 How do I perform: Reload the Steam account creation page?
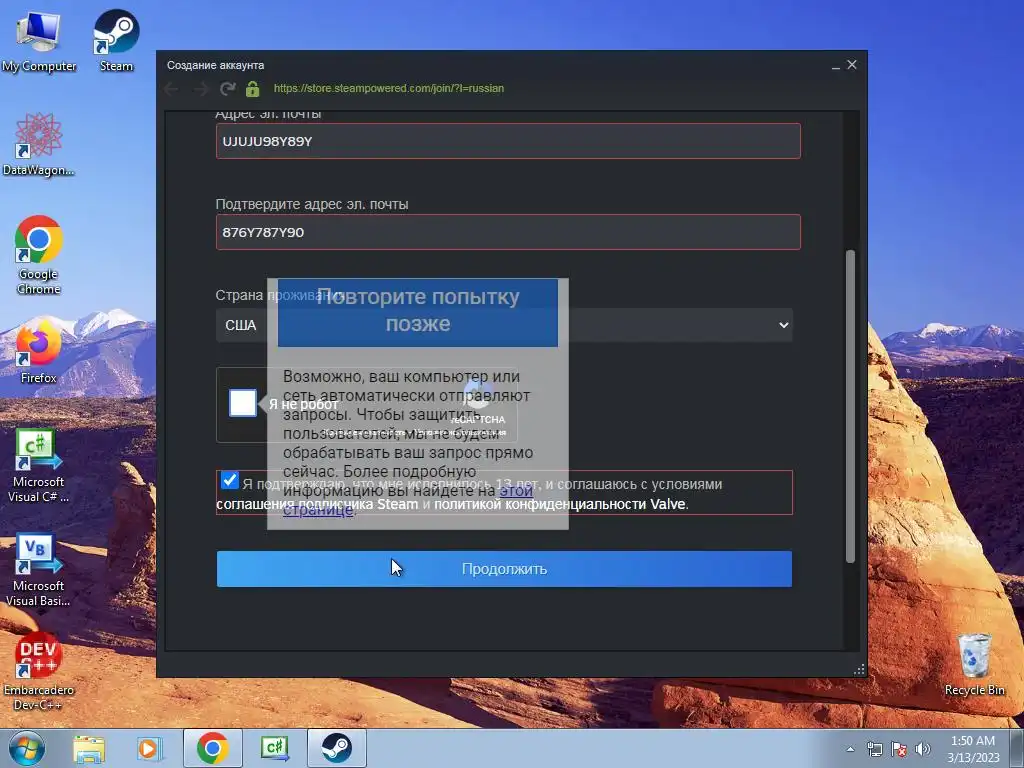tap(227, 89)
